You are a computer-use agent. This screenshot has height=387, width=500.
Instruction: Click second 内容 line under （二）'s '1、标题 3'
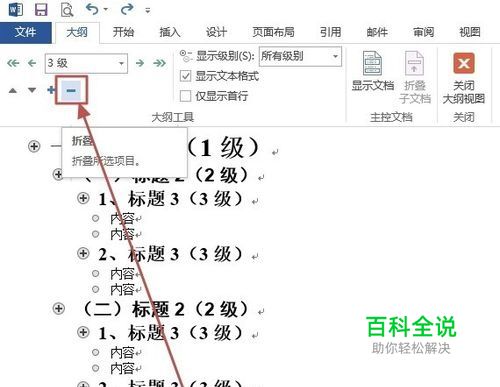(122, 368)
